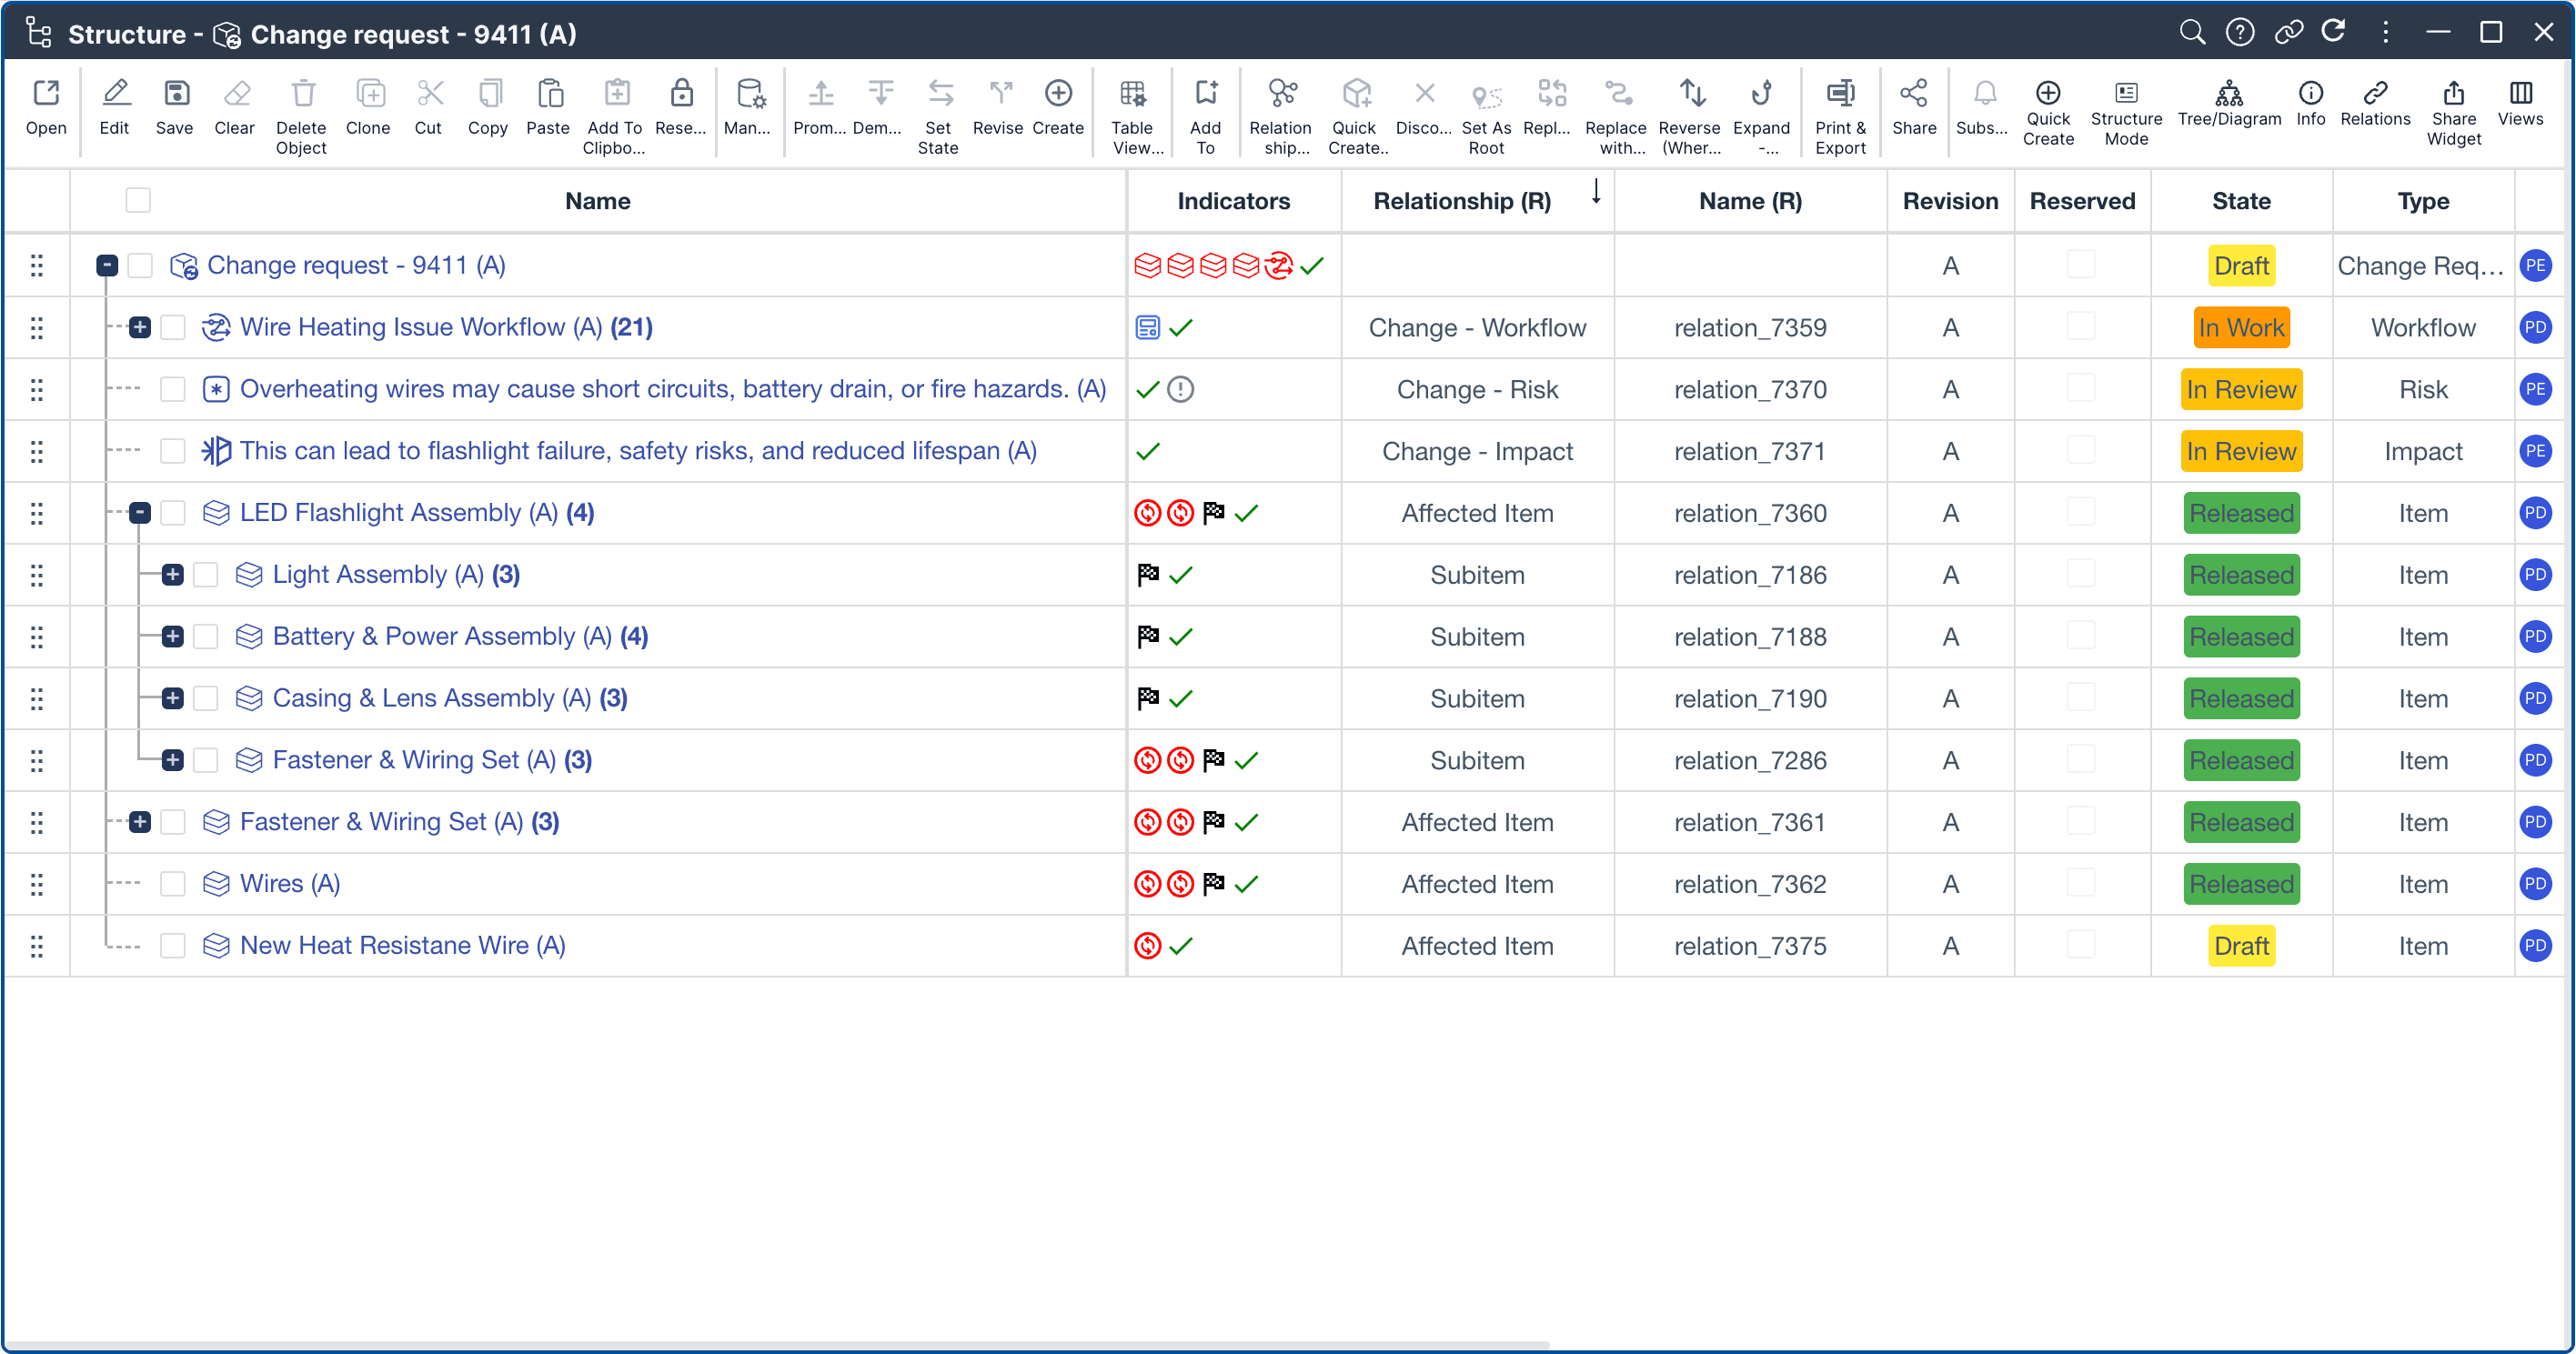Viewport: 2576px width, 1354px height.
Task: Tick the checkbox beside Wires (A)
Action: click(173, 884)
